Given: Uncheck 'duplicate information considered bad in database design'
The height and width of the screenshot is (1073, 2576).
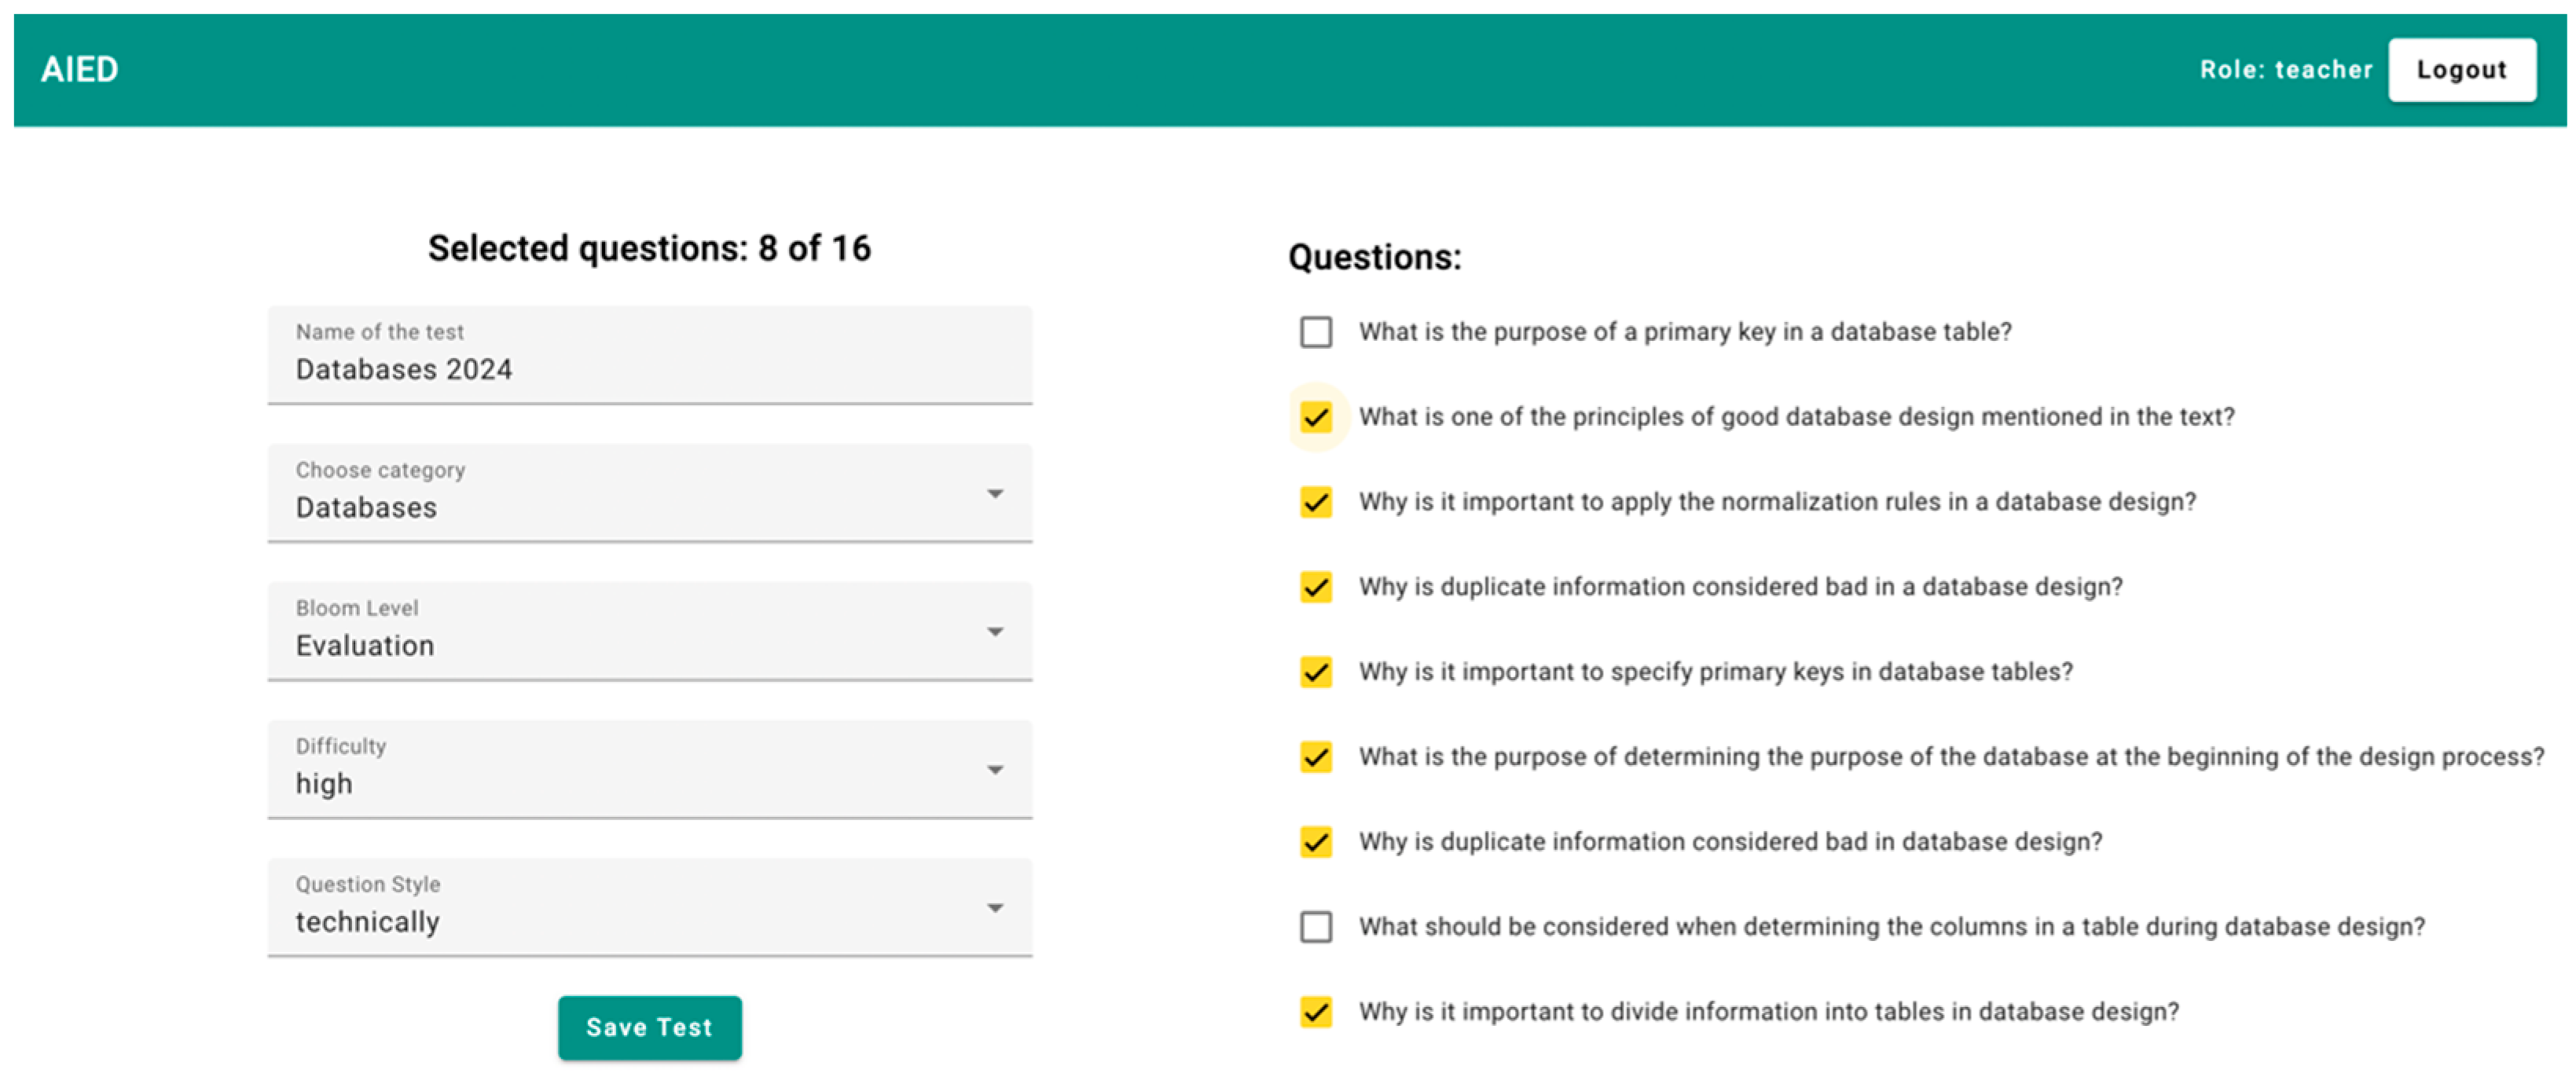Looking at the screenshot, I should 1316,842.
